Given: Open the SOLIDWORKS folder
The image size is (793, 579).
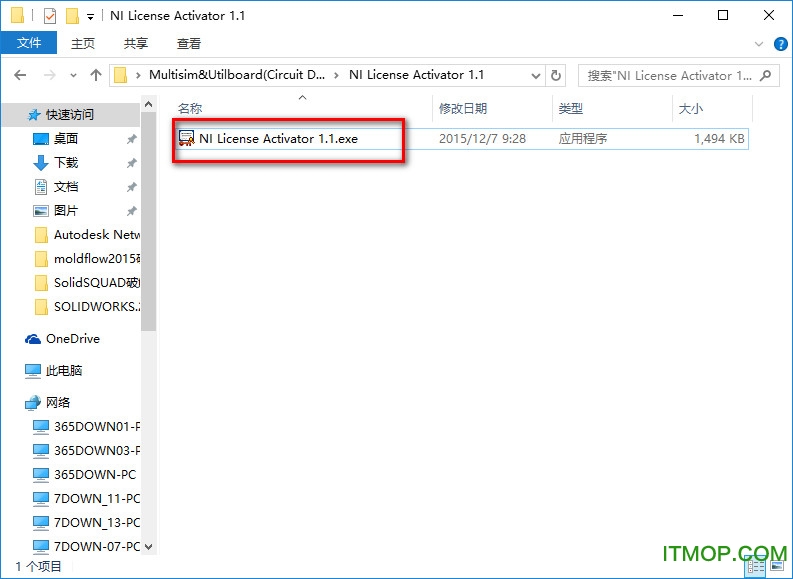Looking at the screenshot, I should click(96, 306).
